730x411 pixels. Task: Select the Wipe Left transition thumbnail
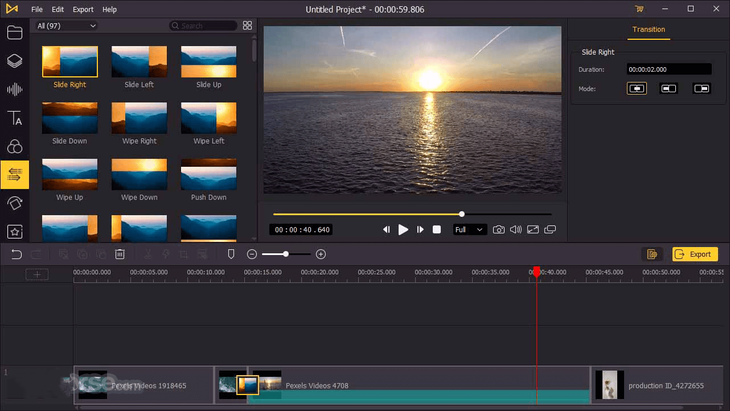tap(209, 118)
